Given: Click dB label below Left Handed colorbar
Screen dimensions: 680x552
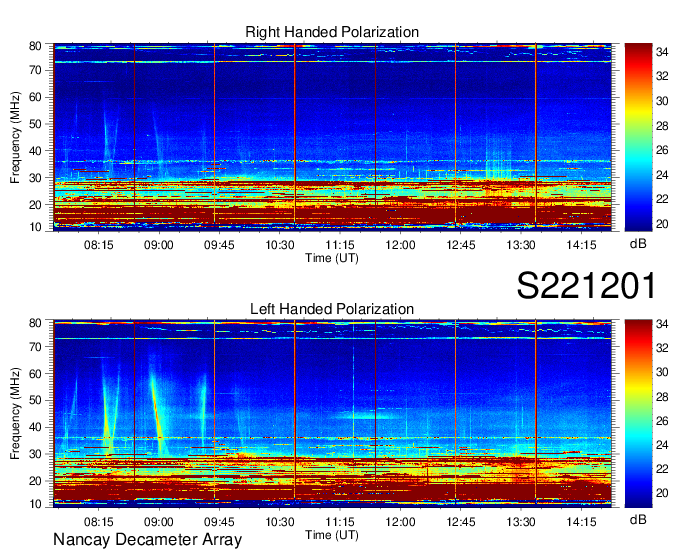Looking at the screenshot, I should (x=638, y=519).
